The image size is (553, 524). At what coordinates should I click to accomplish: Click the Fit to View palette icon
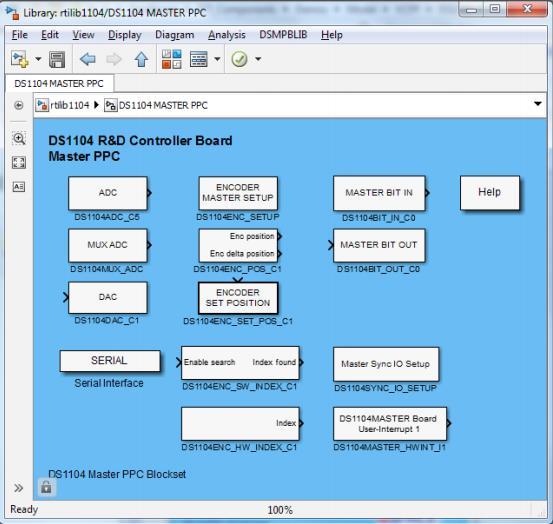[19, 162]
